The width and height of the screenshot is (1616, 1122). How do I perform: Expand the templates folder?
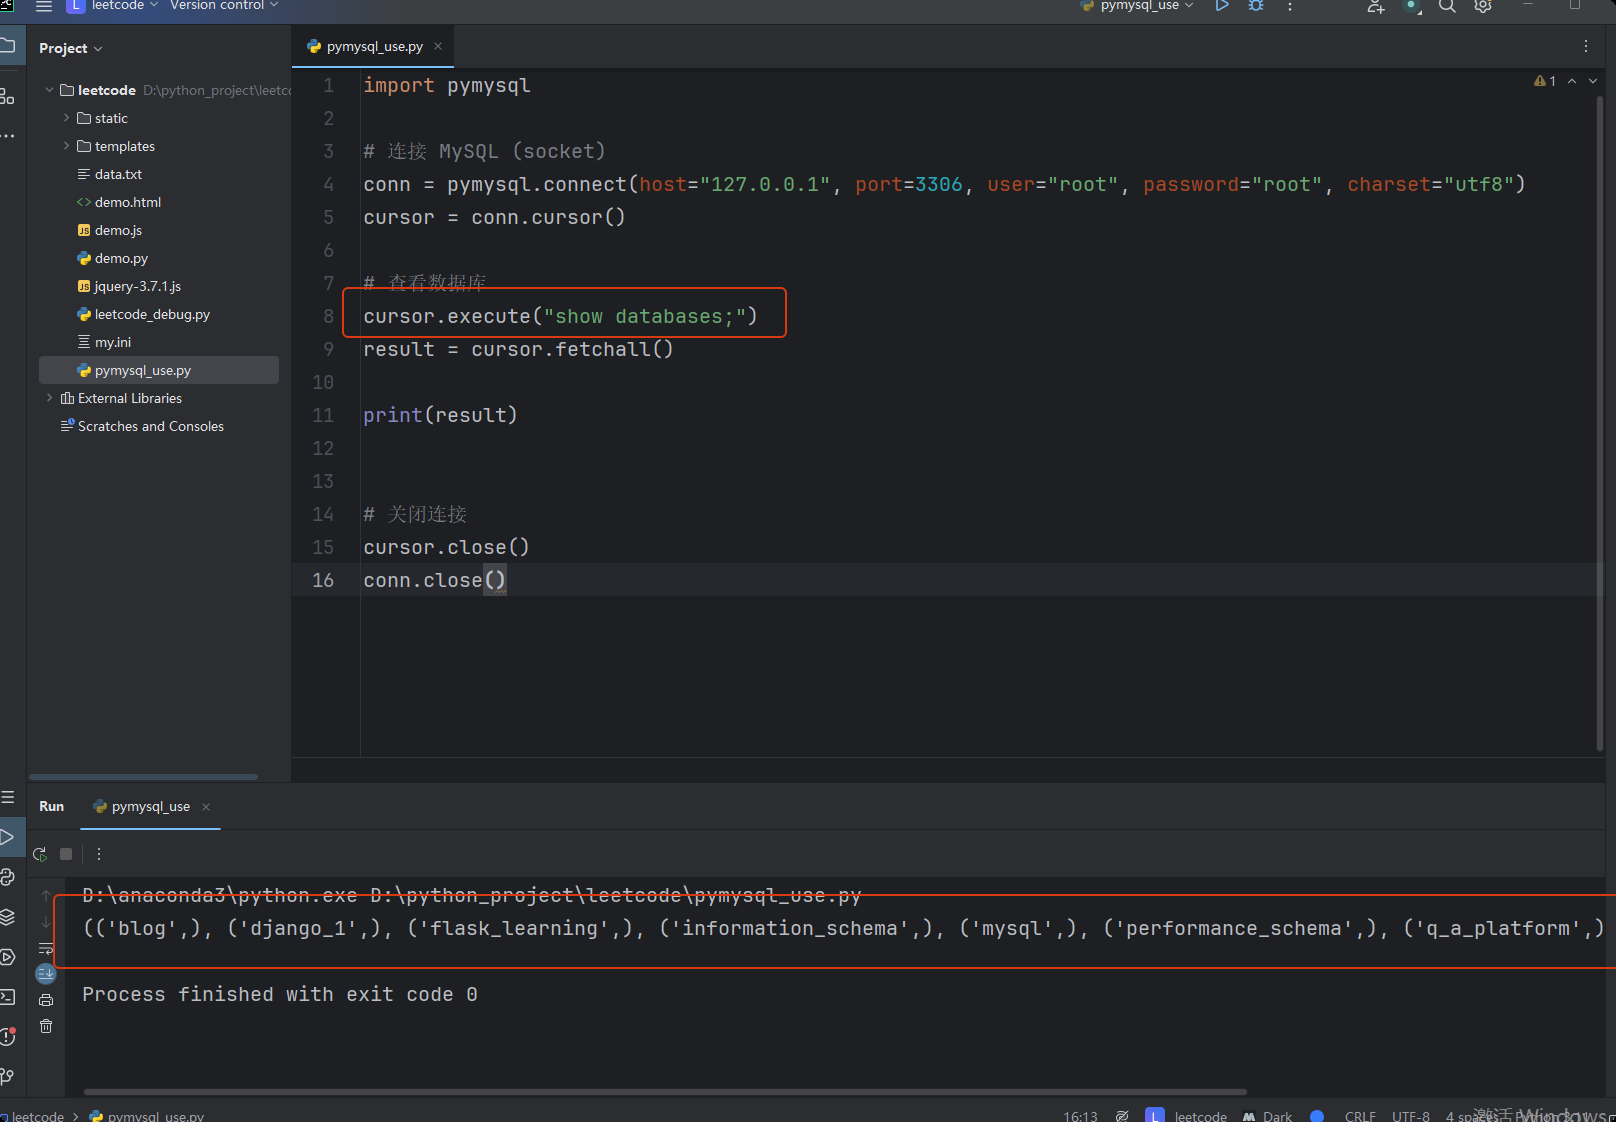[x=67, y=146]
